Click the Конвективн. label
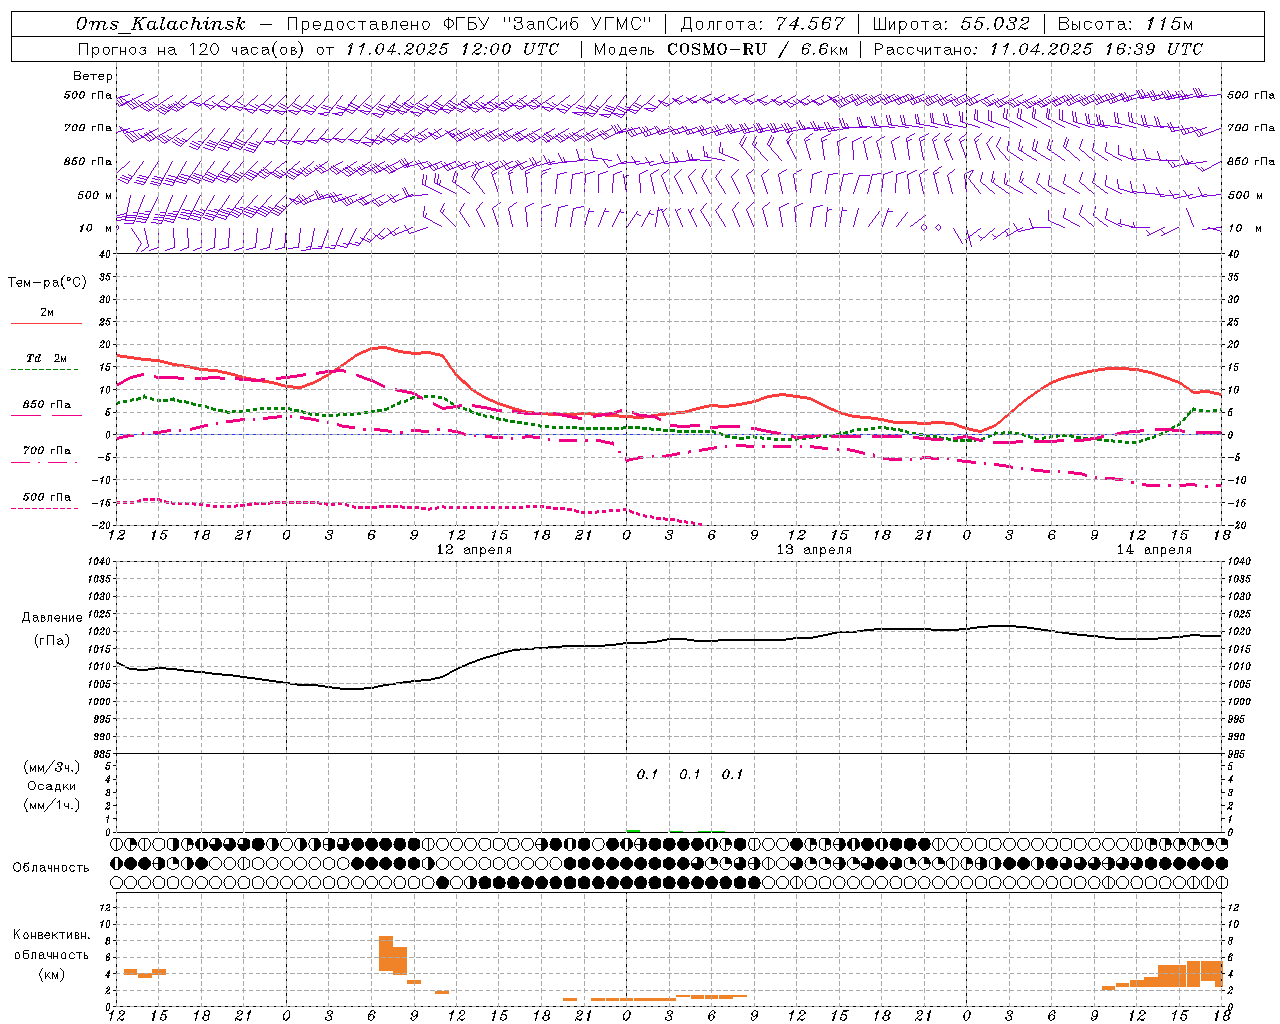Viewport: 1280px width, 1024px height. [x=52, y=935]
